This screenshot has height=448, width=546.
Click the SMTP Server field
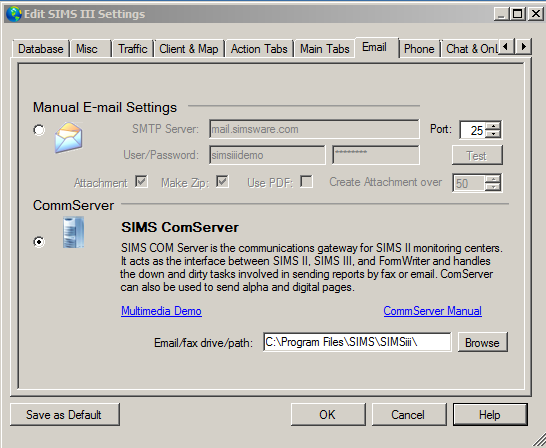314,129
